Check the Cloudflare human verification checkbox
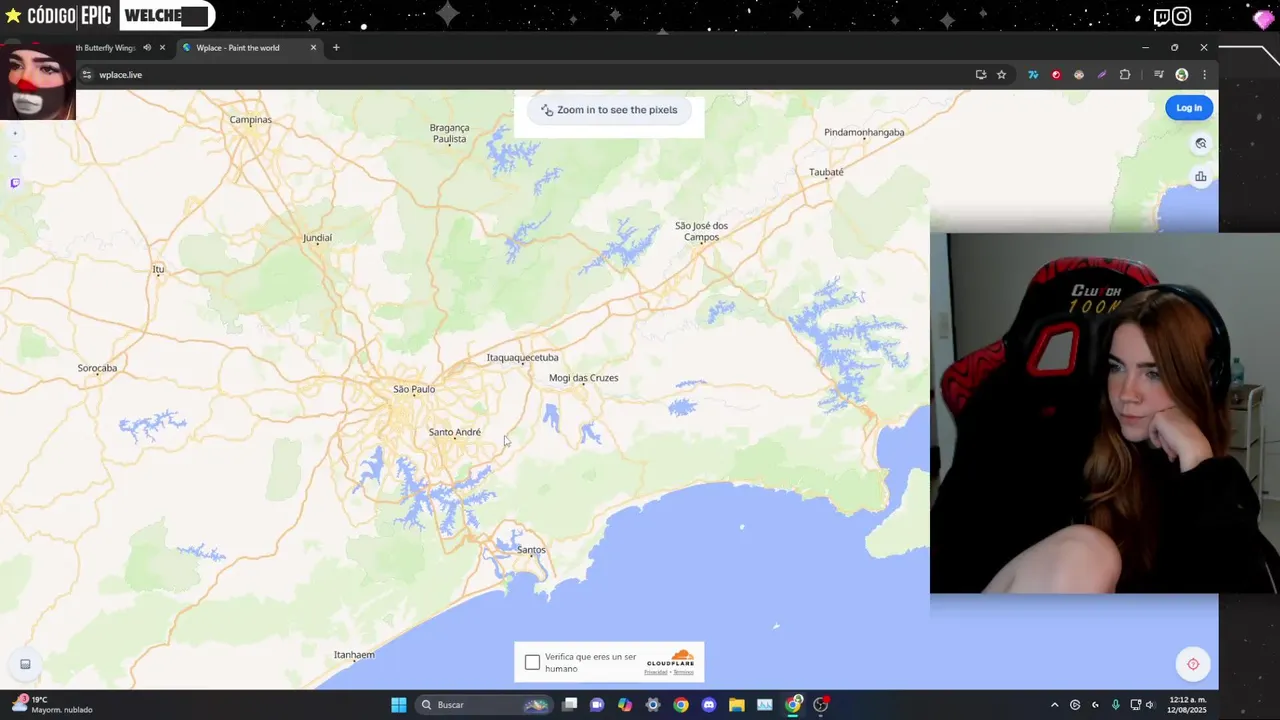The image size is (1280, 720). [x=532, y=662]
